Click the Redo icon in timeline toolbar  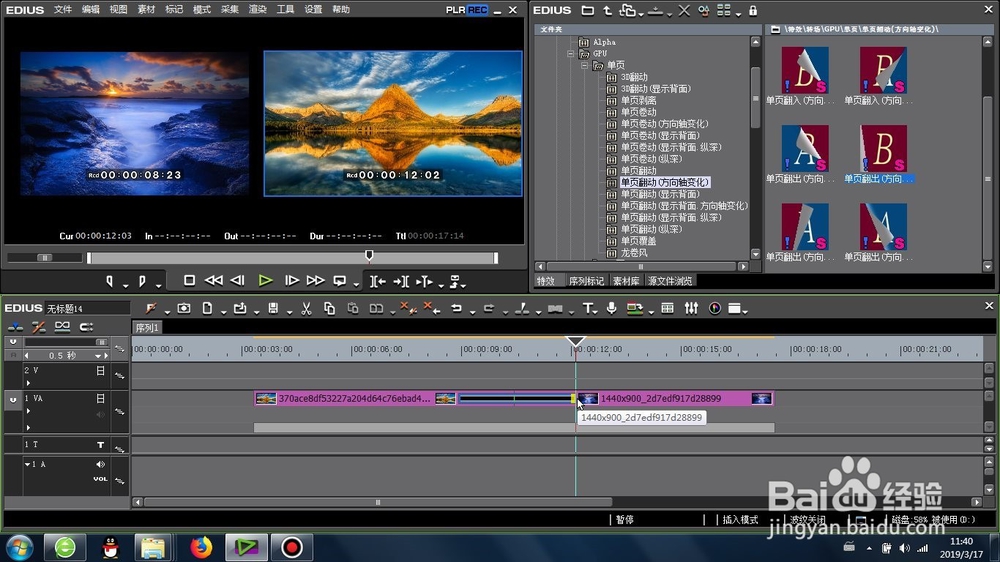tap(489, 309)
